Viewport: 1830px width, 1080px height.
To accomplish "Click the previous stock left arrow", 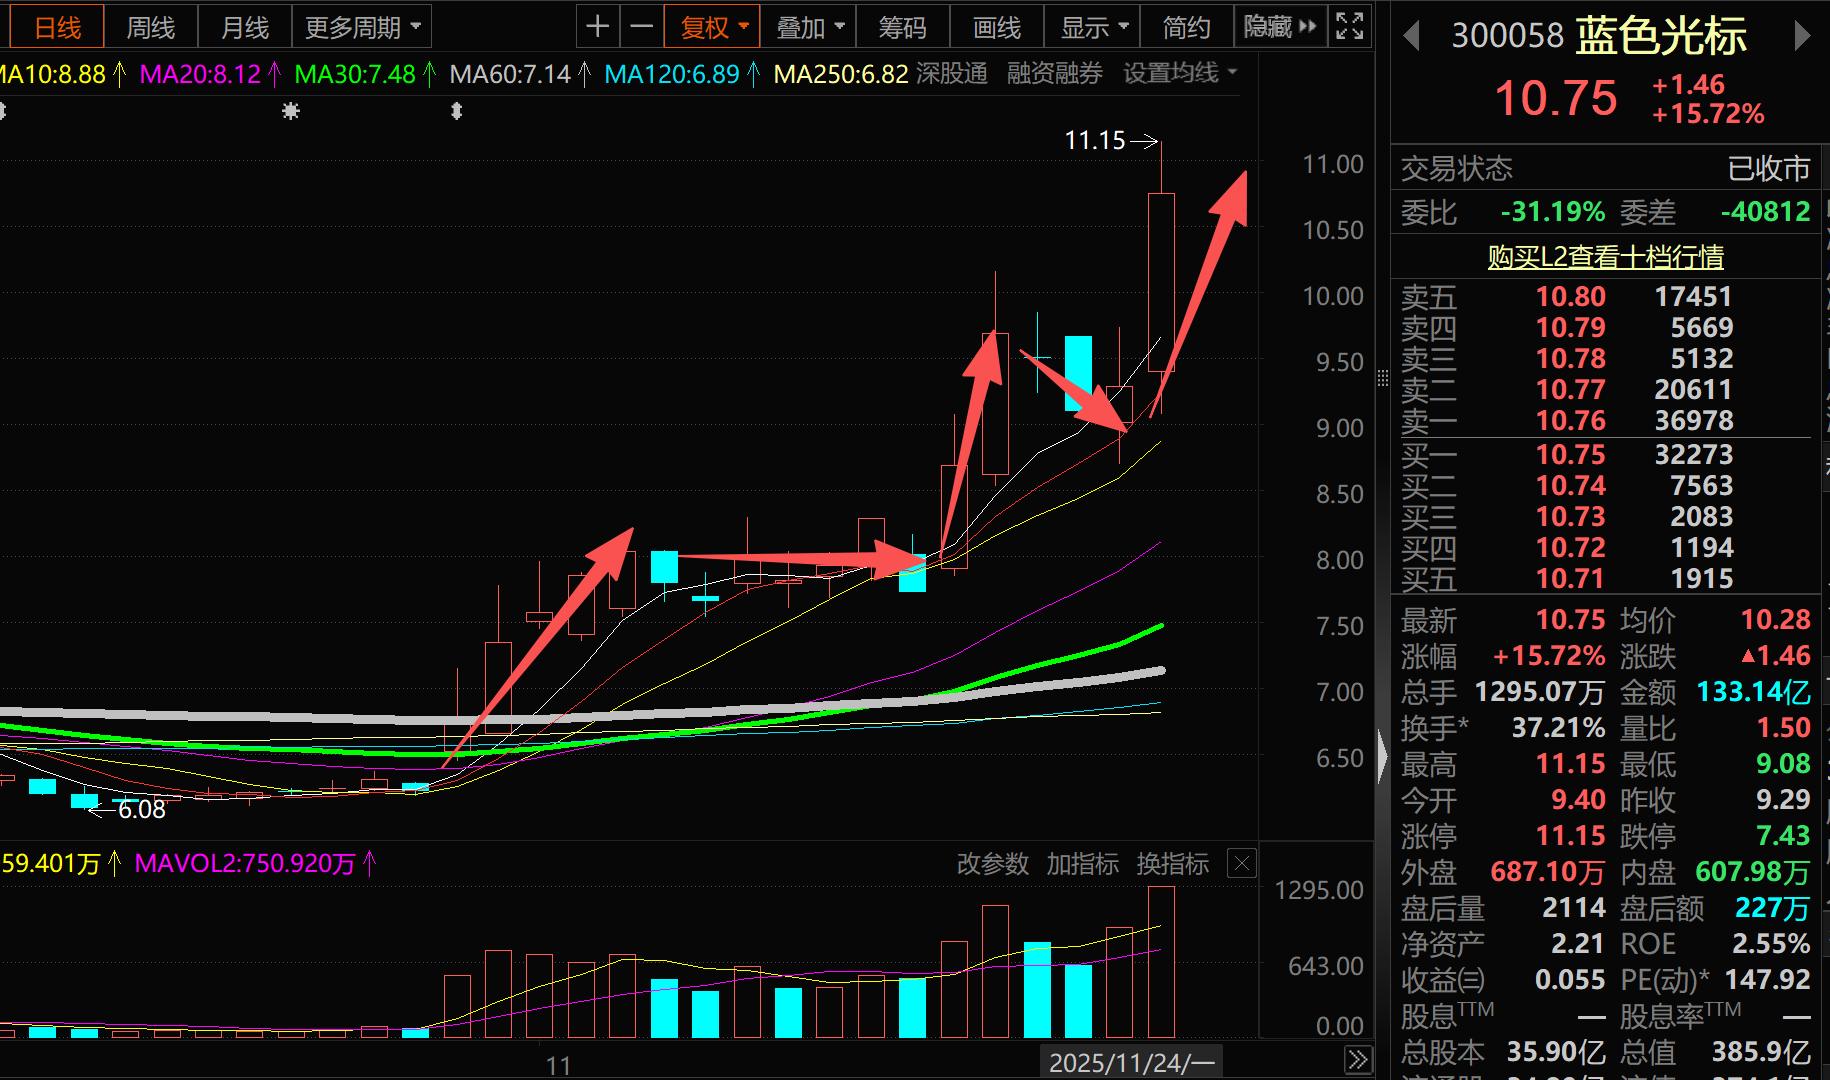I will (x=1412, y=37).
